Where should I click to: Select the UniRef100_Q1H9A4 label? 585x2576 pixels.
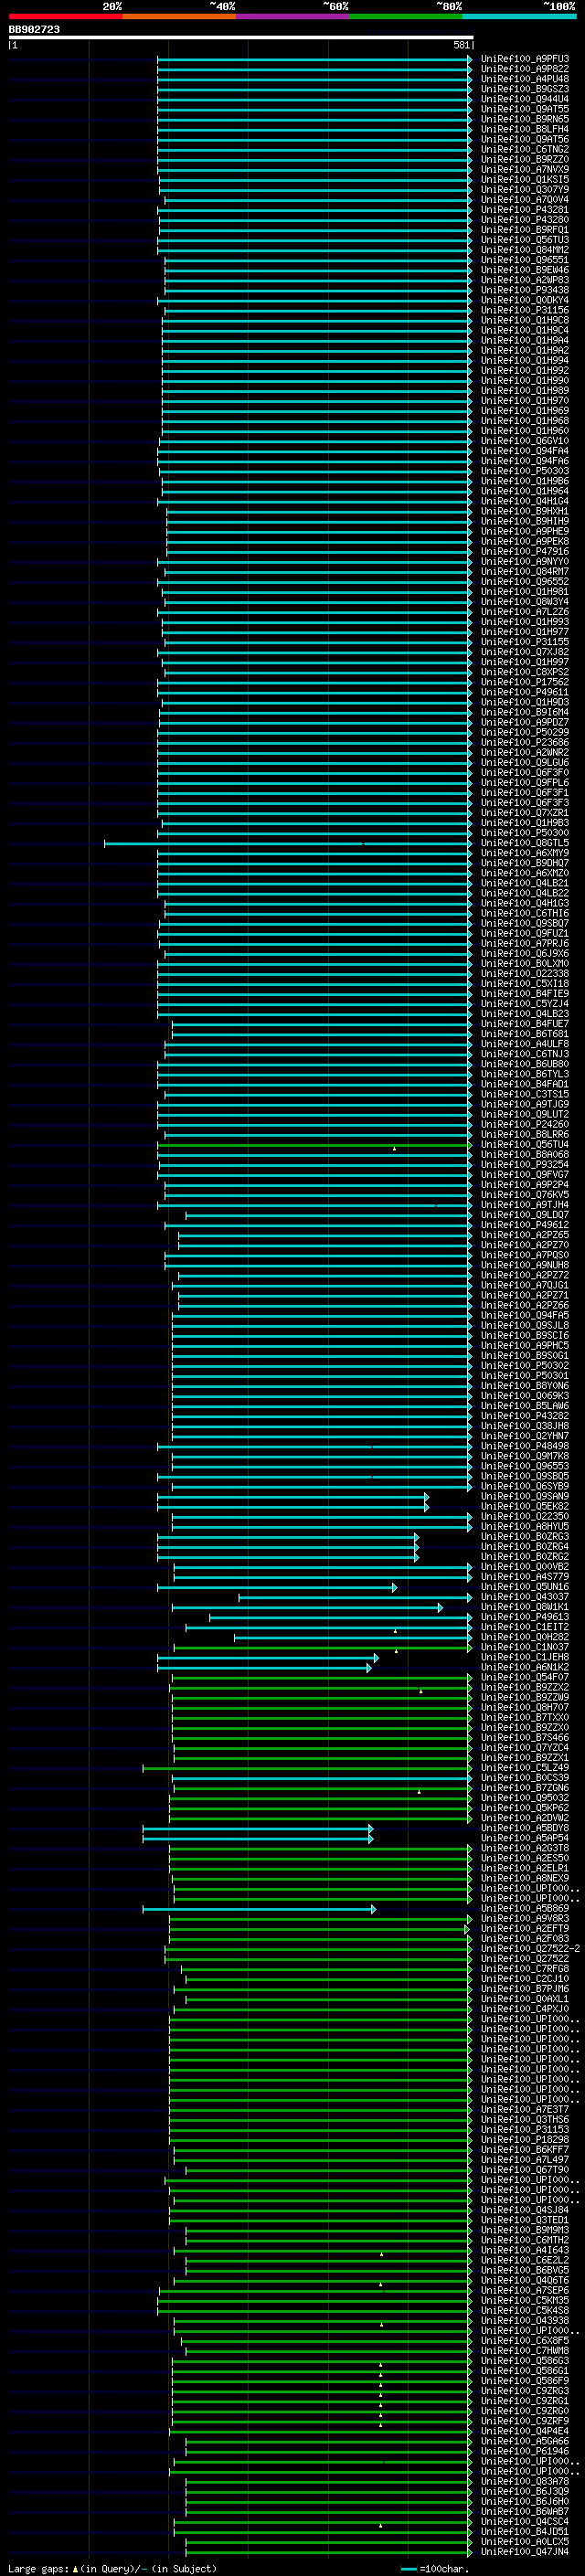[x=524, y=340]
